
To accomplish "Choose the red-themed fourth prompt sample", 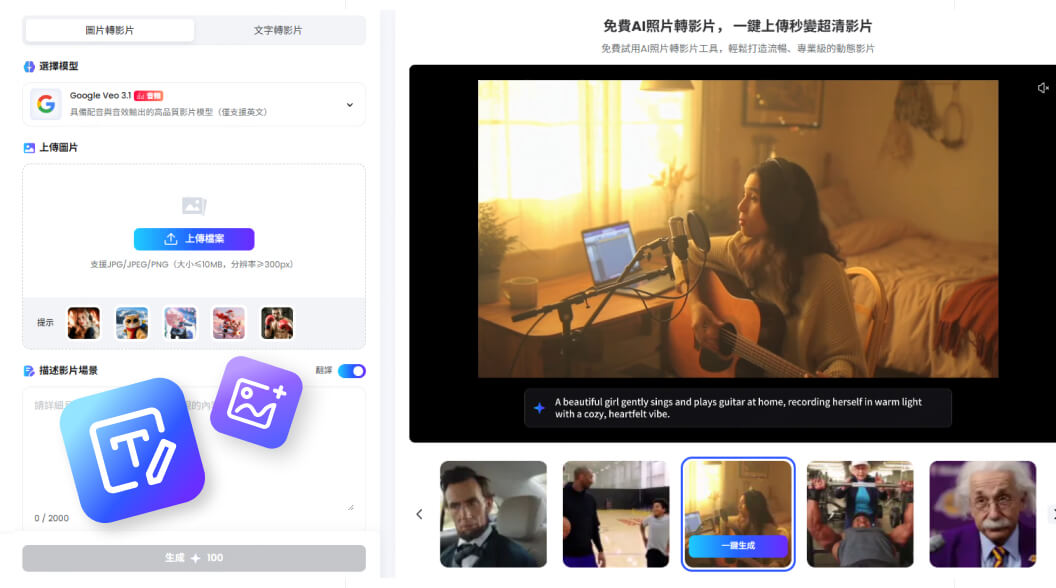I will 228,323.
